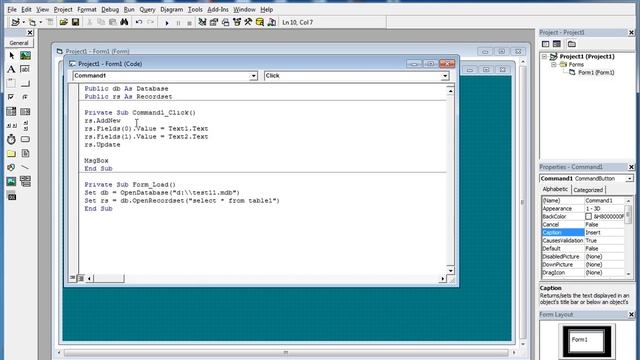640x360 pixels.
Task: Select the horizontal scrollbar control tool
Action: [11, 125]
